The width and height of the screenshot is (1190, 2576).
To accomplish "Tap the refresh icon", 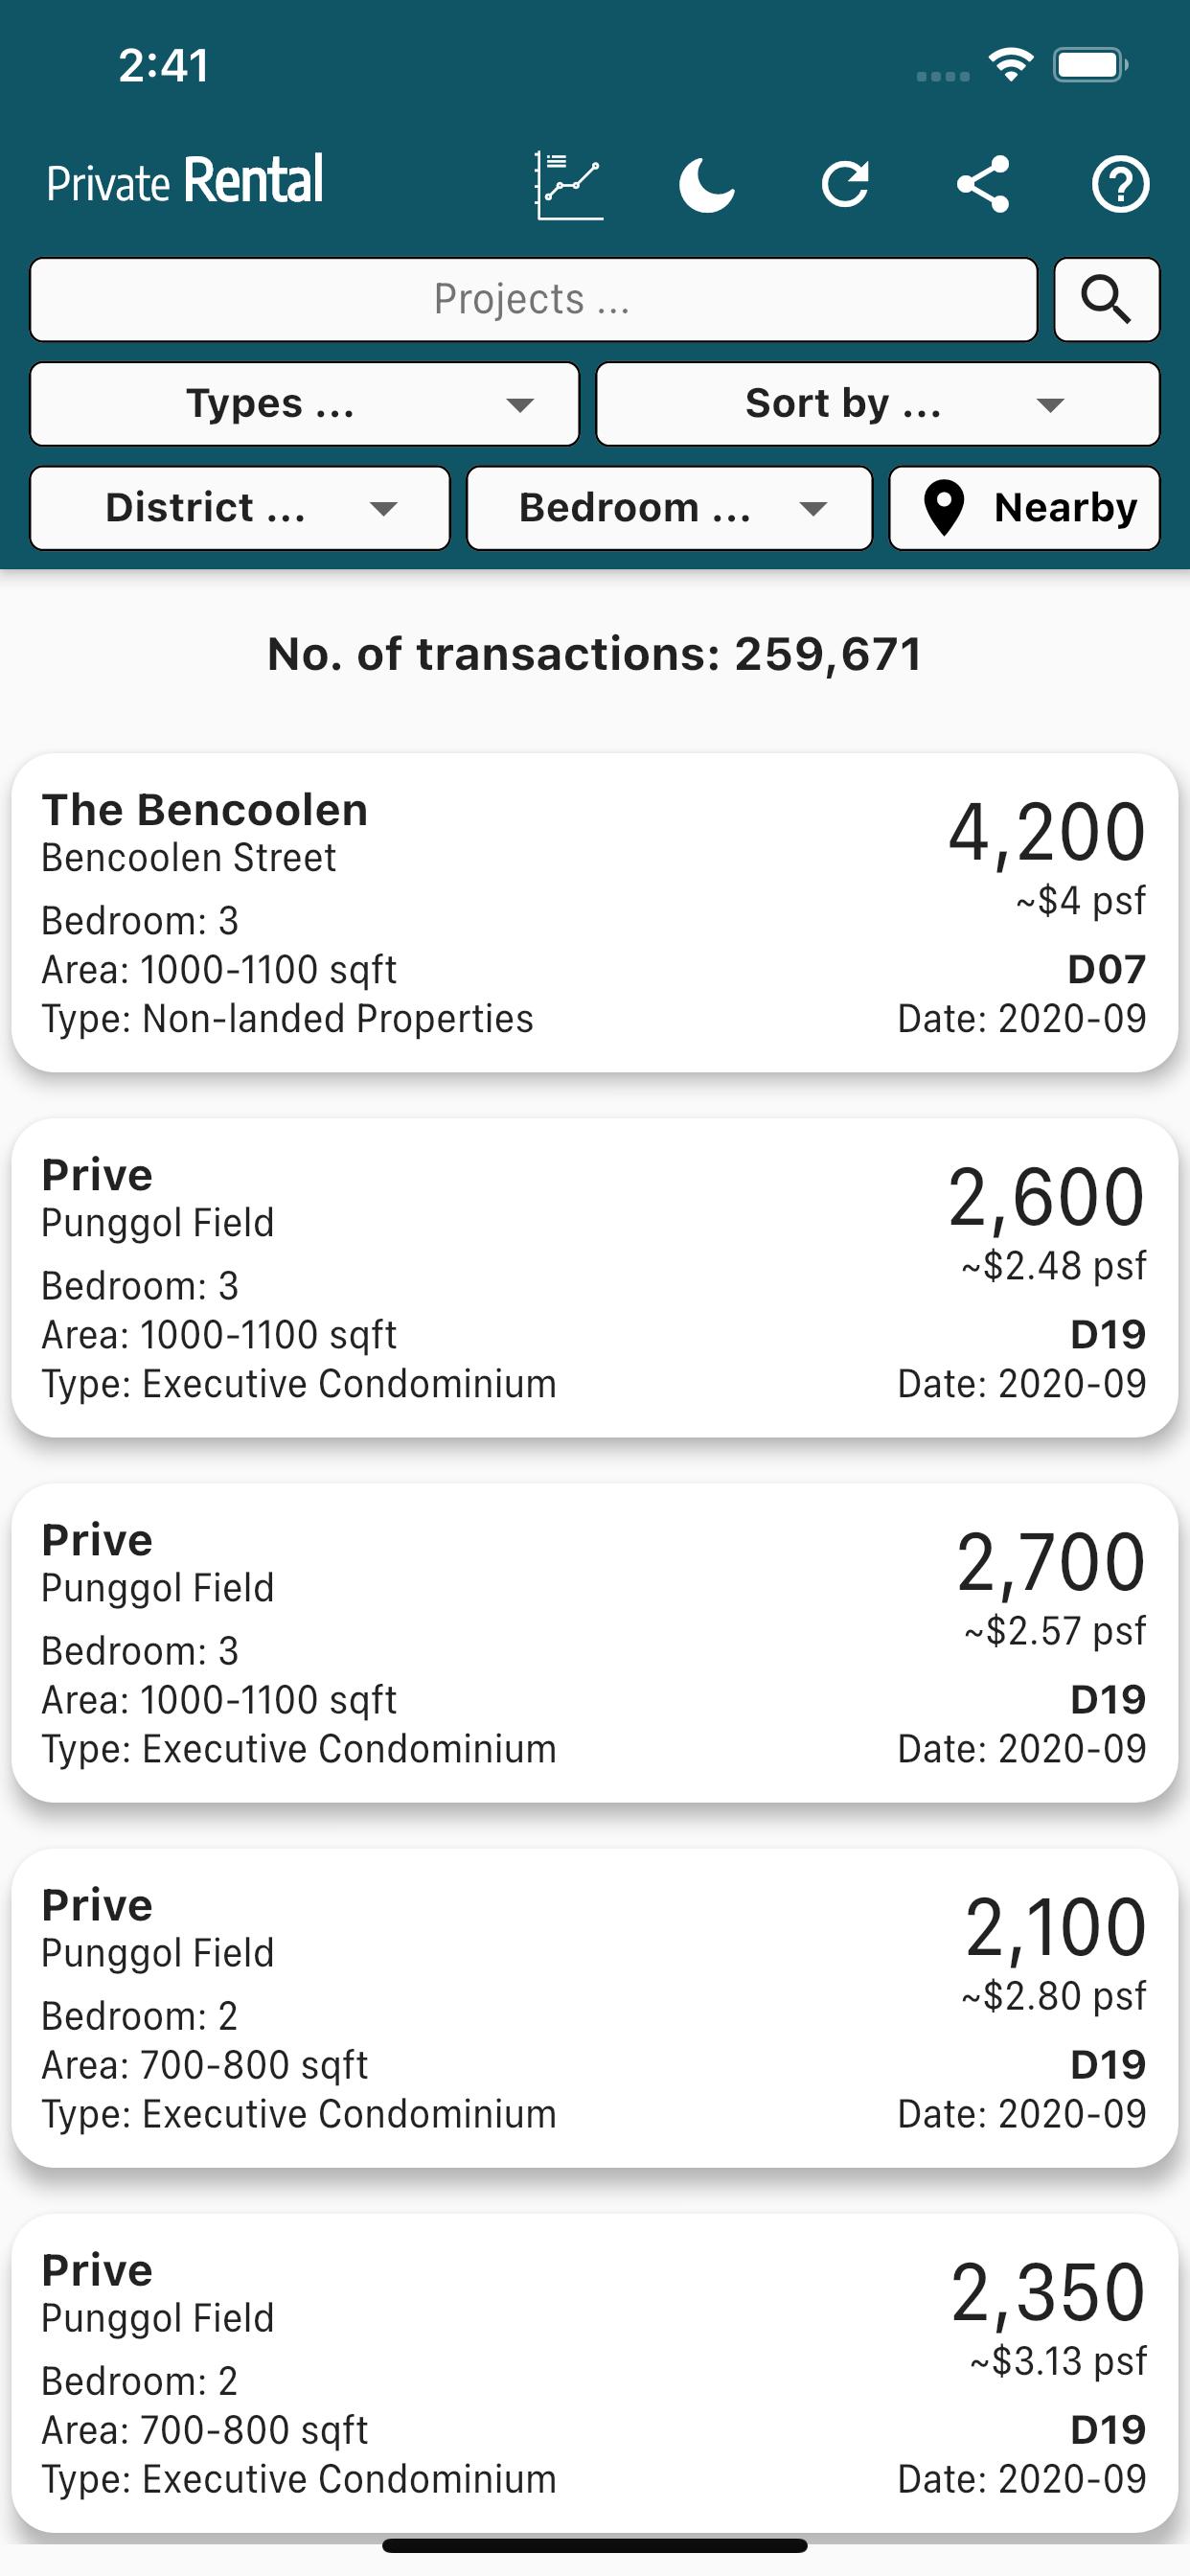I will coord(845,185).
